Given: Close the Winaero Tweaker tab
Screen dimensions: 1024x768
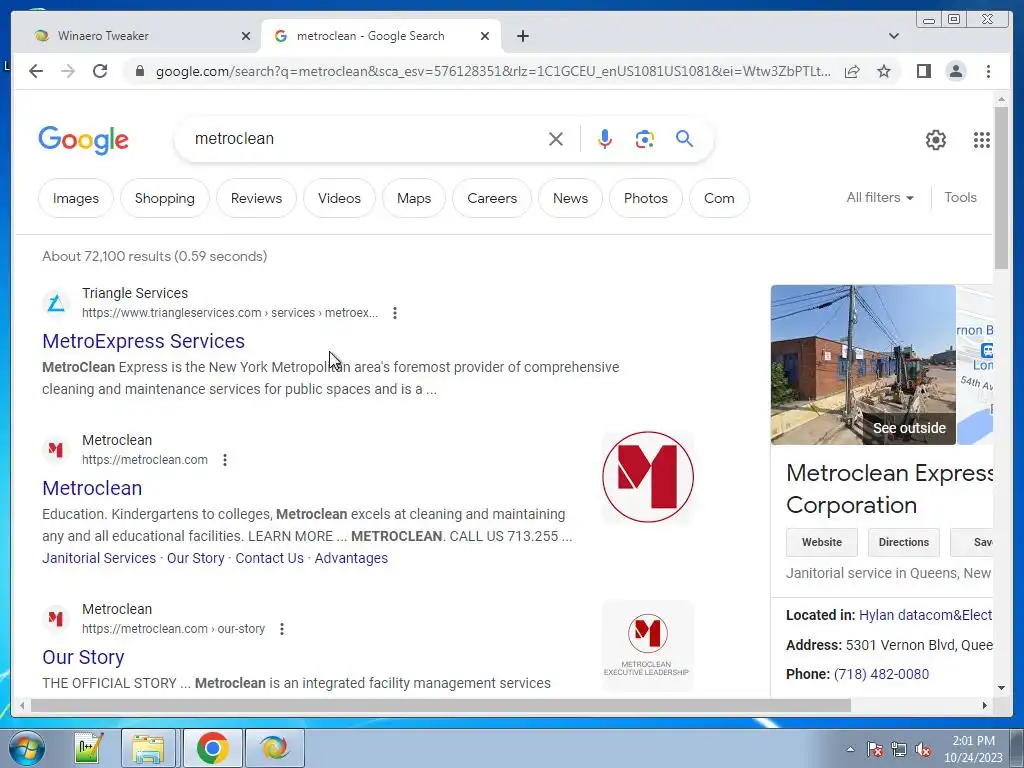Looking at the screenshot, I should [246, 36].
